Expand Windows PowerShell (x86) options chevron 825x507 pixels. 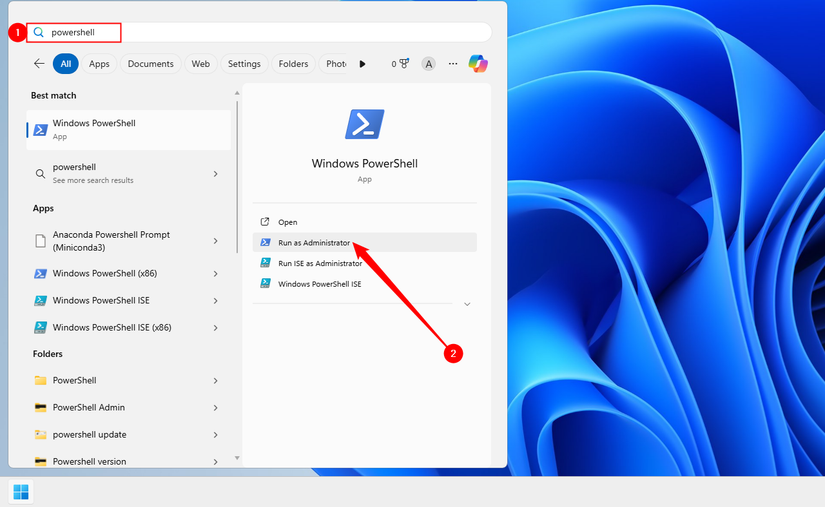click(x=216, y=273)
